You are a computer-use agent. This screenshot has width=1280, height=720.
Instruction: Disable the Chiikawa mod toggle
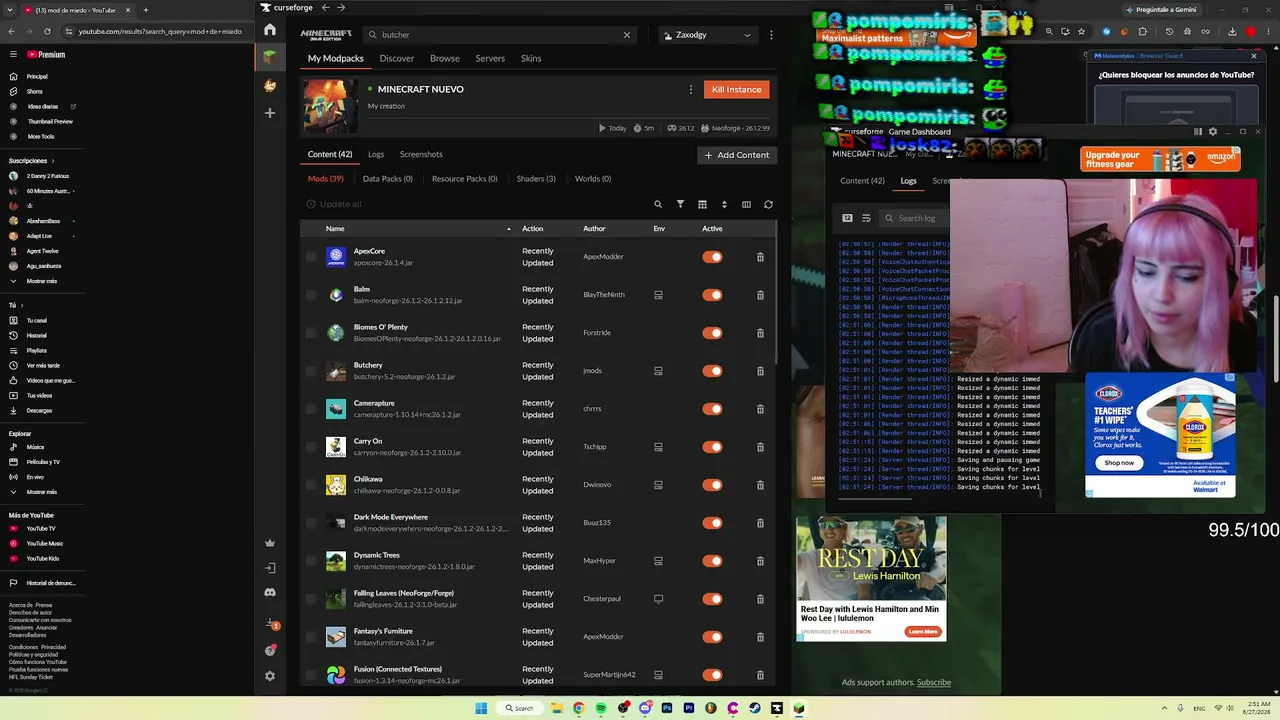tap(712, 485)
